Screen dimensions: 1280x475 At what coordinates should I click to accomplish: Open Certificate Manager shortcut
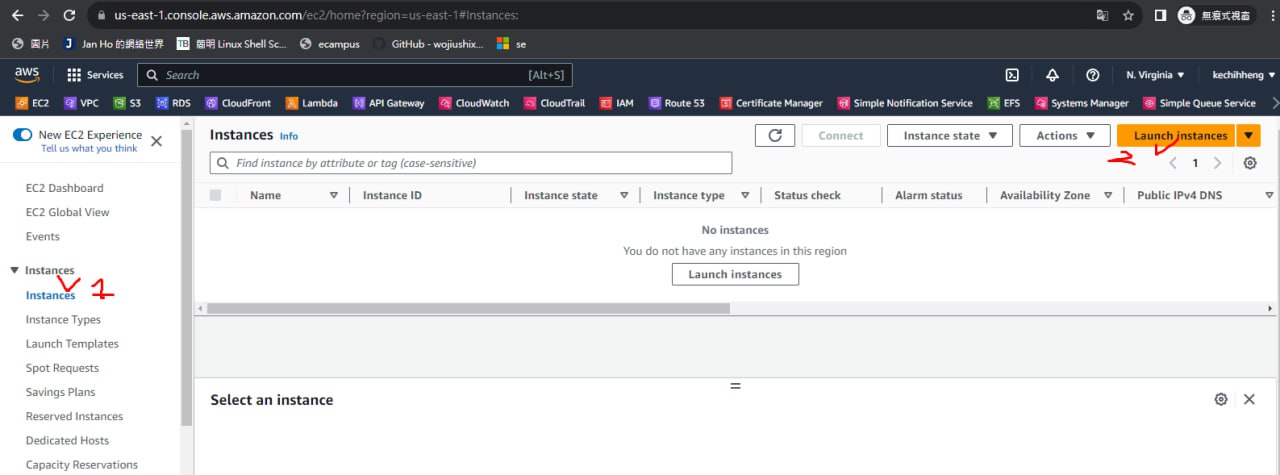tap(771, 103)
